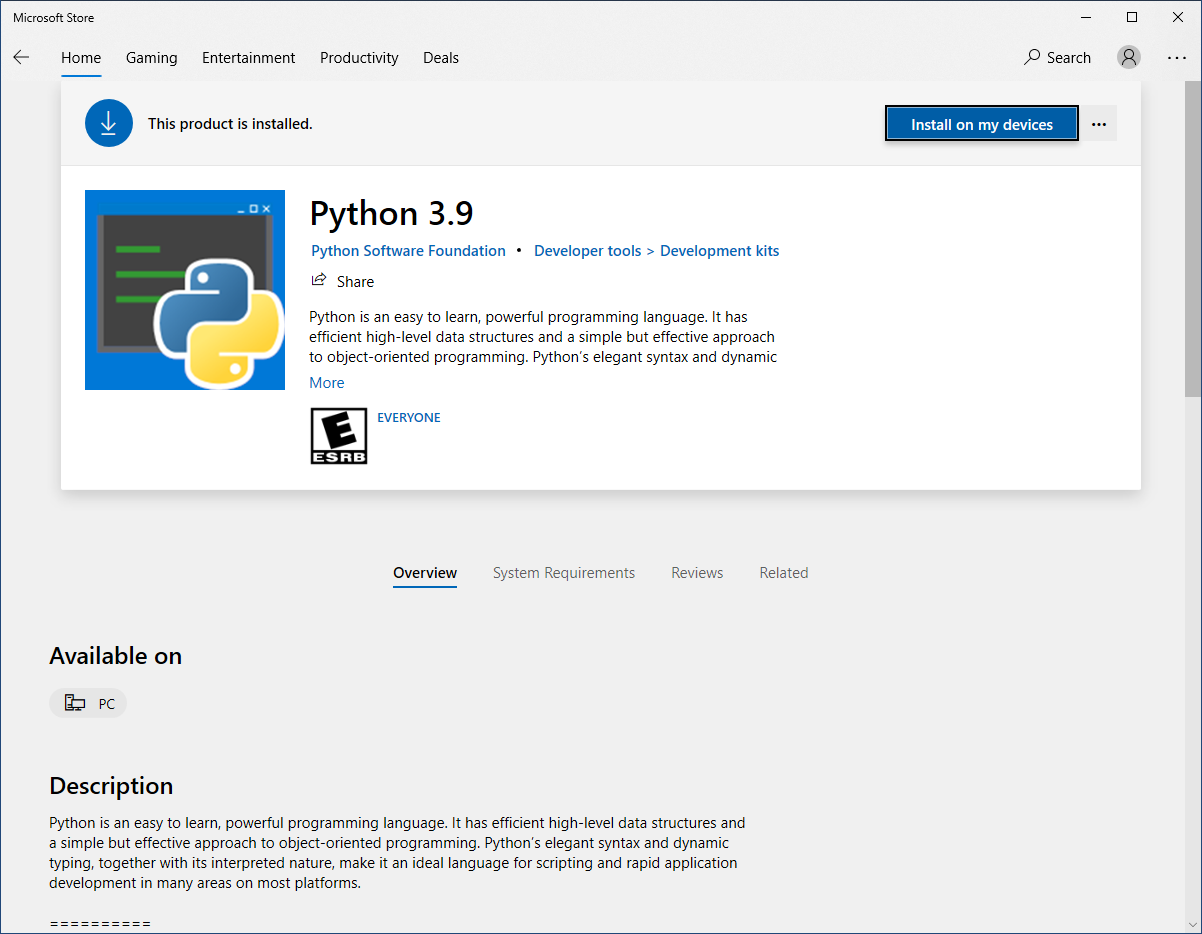Click the Share icon

pos(319,280)
